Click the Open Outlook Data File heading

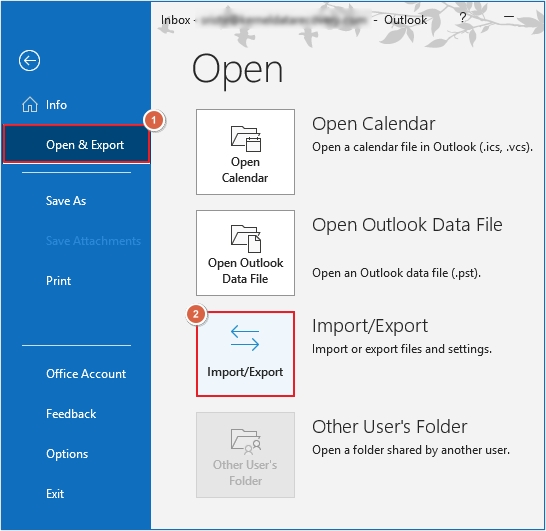407,225
